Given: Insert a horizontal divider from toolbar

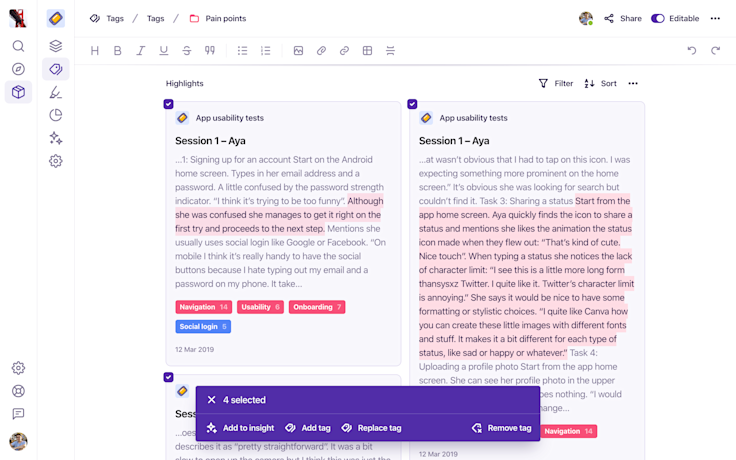Looking at the screenshot, I should tap(391, 51).
